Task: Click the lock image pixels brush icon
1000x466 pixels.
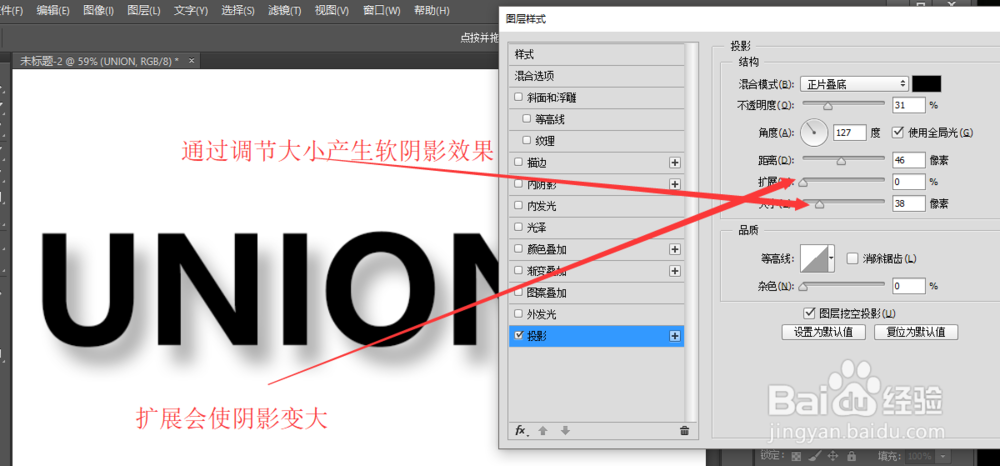Action: (x=814, y=456)
